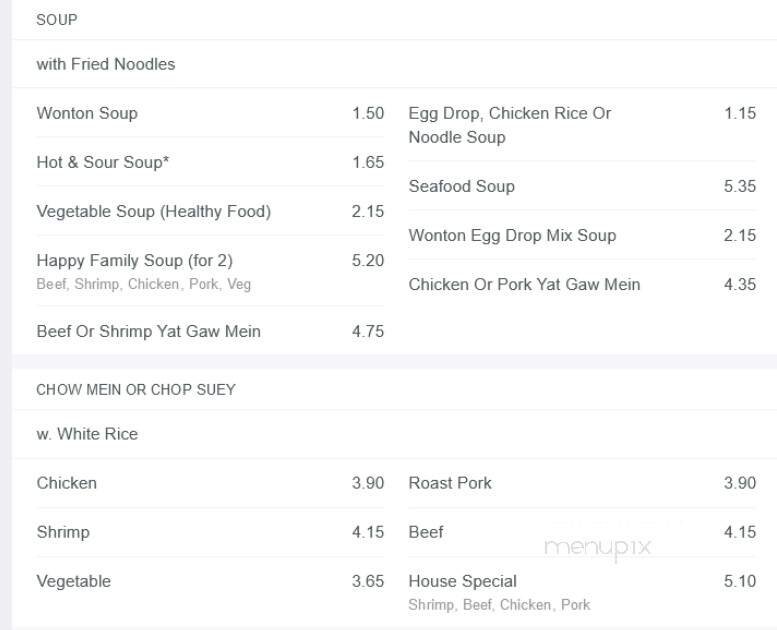Click the "with Fried Noodles" subtitle
The height and width of the screenshot is (630, 777).
(x=106, y=64)
